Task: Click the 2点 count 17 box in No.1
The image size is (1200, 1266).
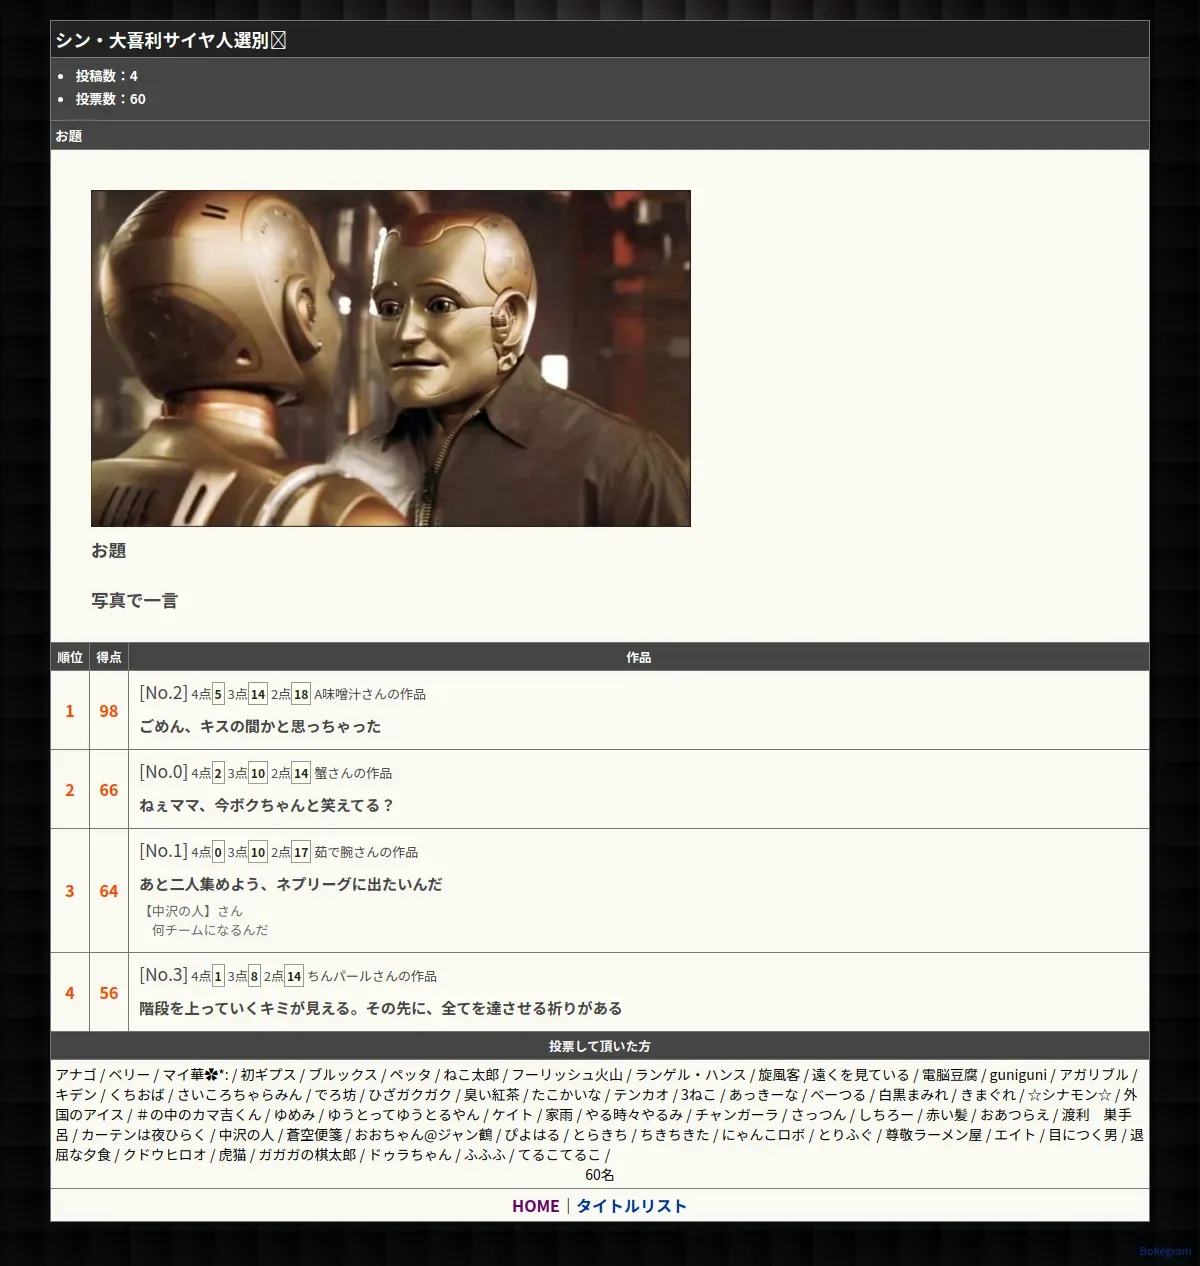Action: pyautogui.click(x=301, y=852)
